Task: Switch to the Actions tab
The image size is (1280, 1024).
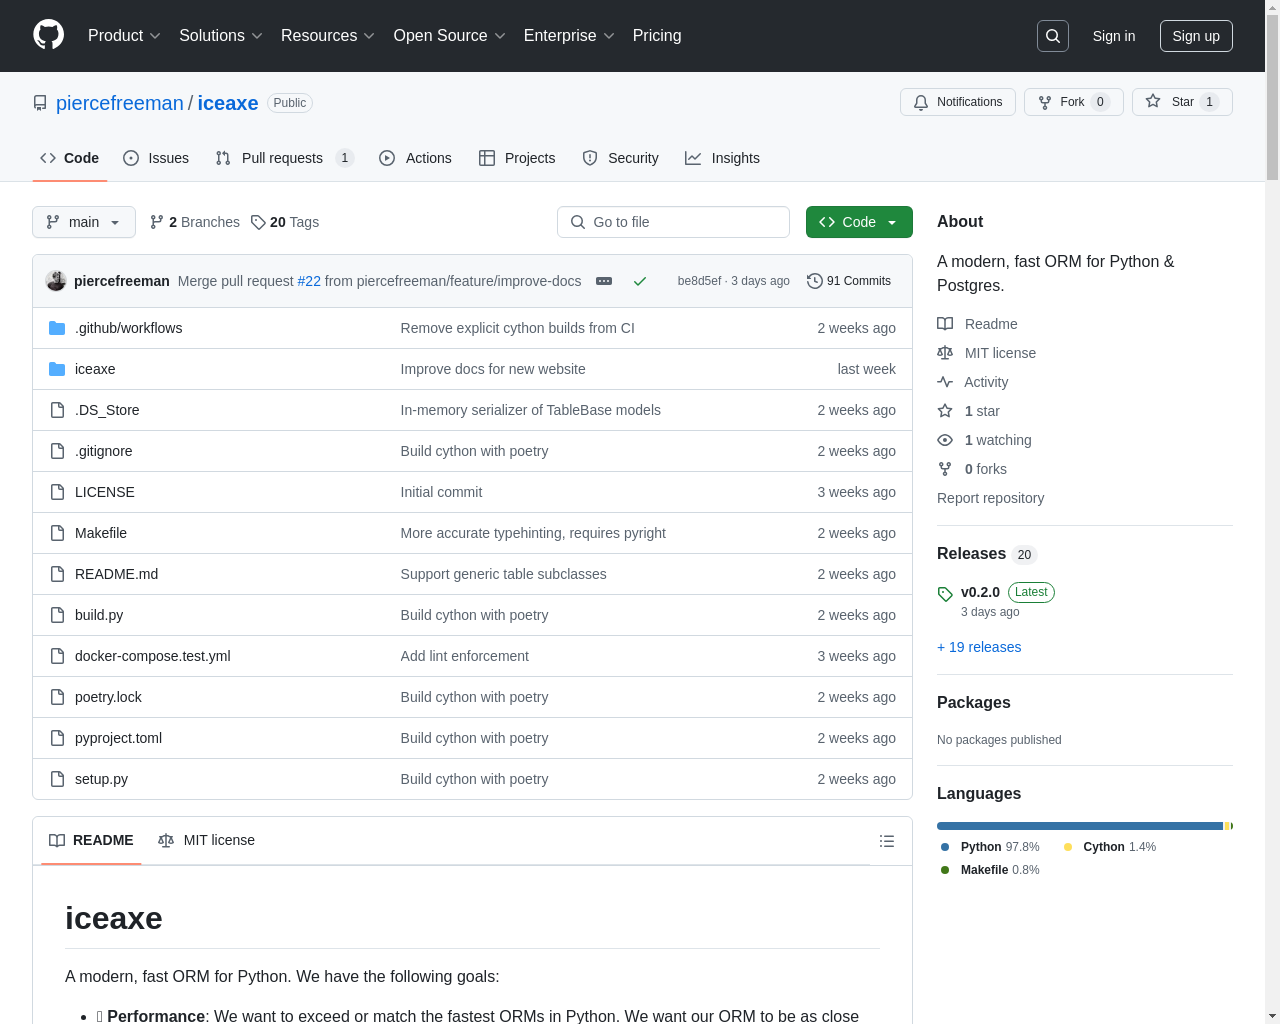Action: pyautogui.click(x=416, y=158)
